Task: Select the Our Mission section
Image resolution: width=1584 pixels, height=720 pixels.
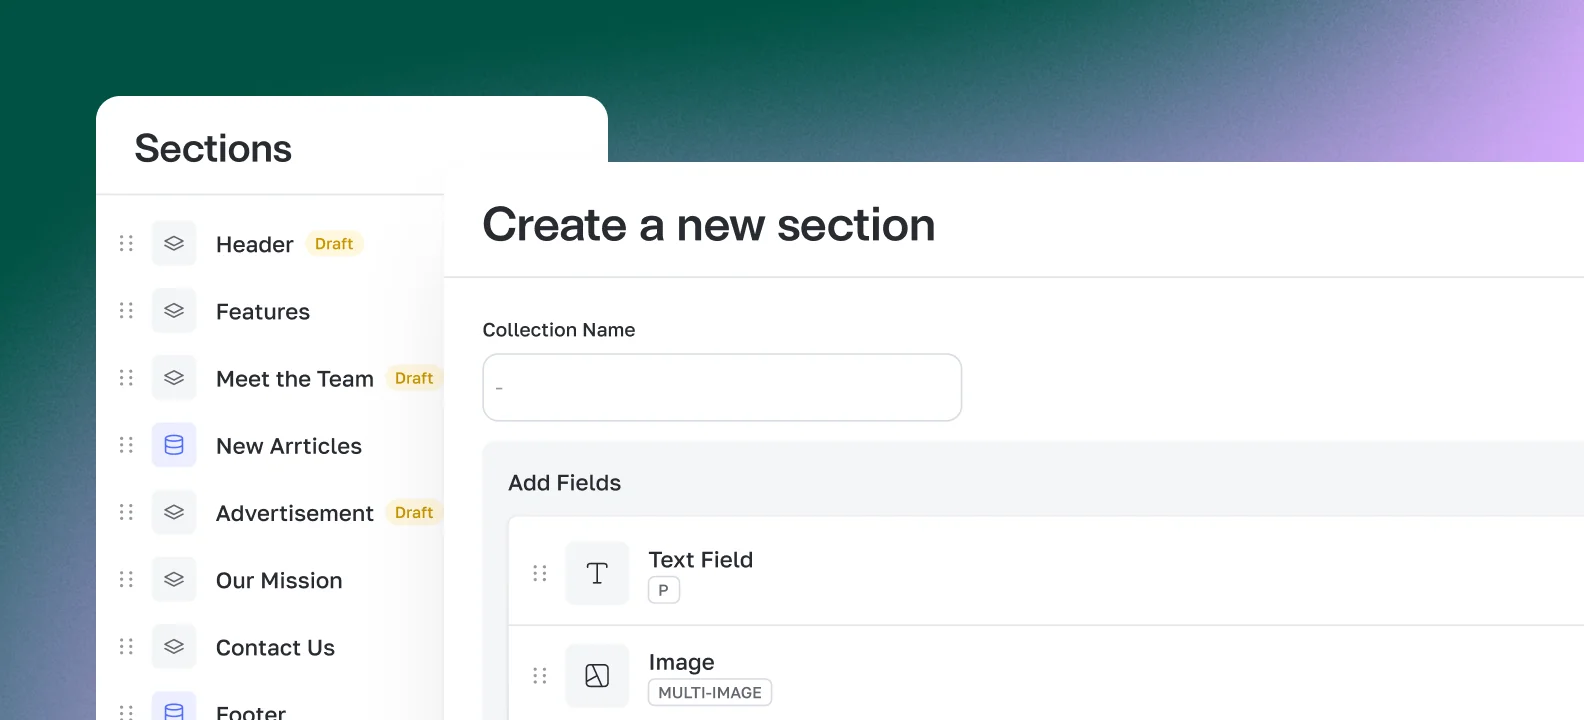Action: (279, 579)
